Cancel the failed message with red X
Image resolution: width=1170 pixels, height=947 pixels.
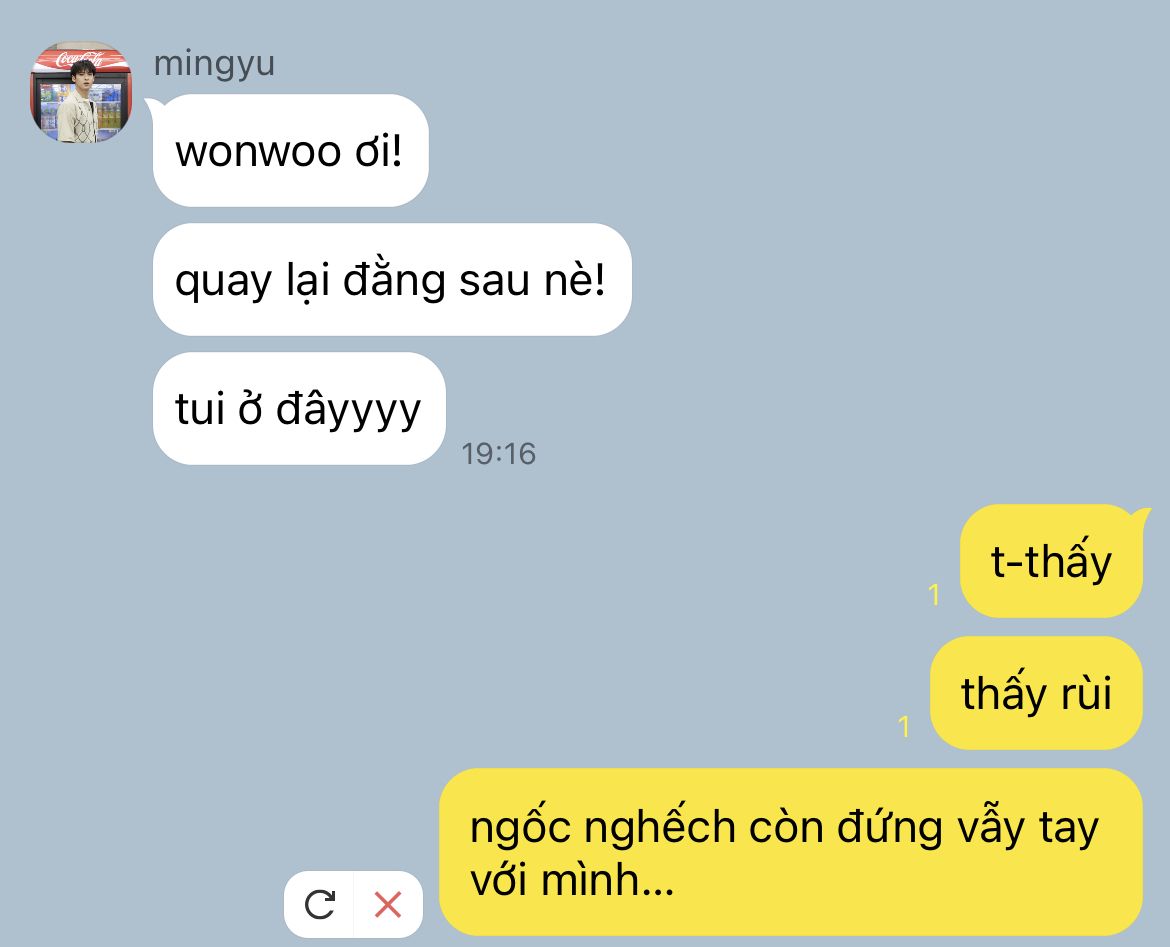387,904
